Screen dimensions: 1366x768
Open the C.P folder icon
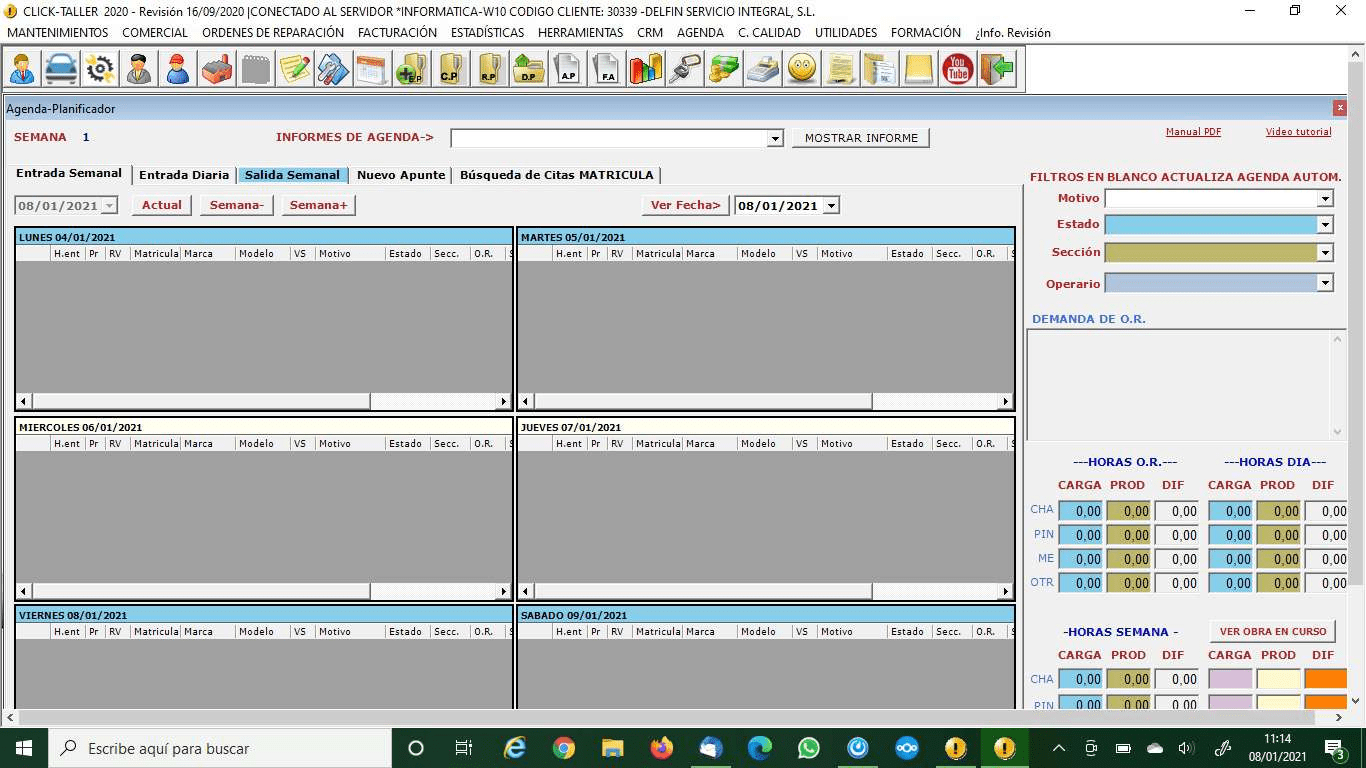point(450,69)
